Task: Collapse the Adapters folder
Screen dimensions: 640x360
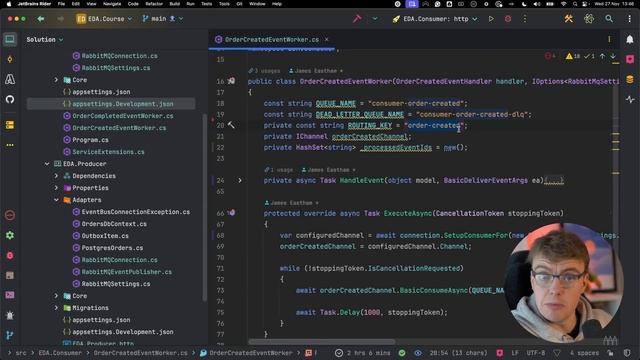Action: tap(56, 200)
